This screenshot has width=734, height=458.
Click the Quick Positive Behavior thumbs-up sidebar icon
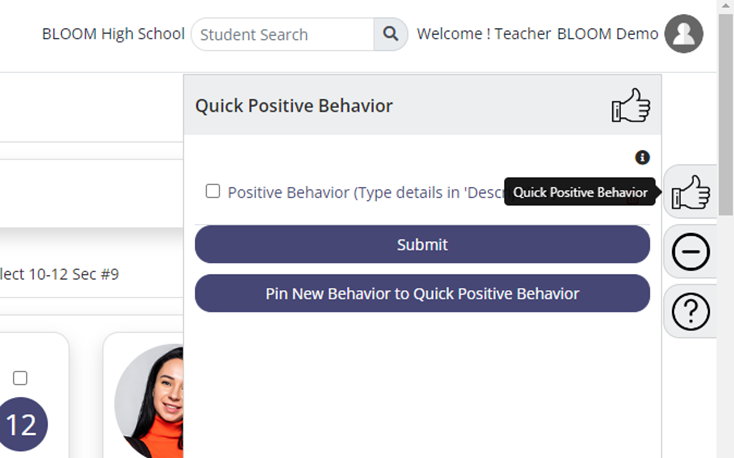pos(691,192)
